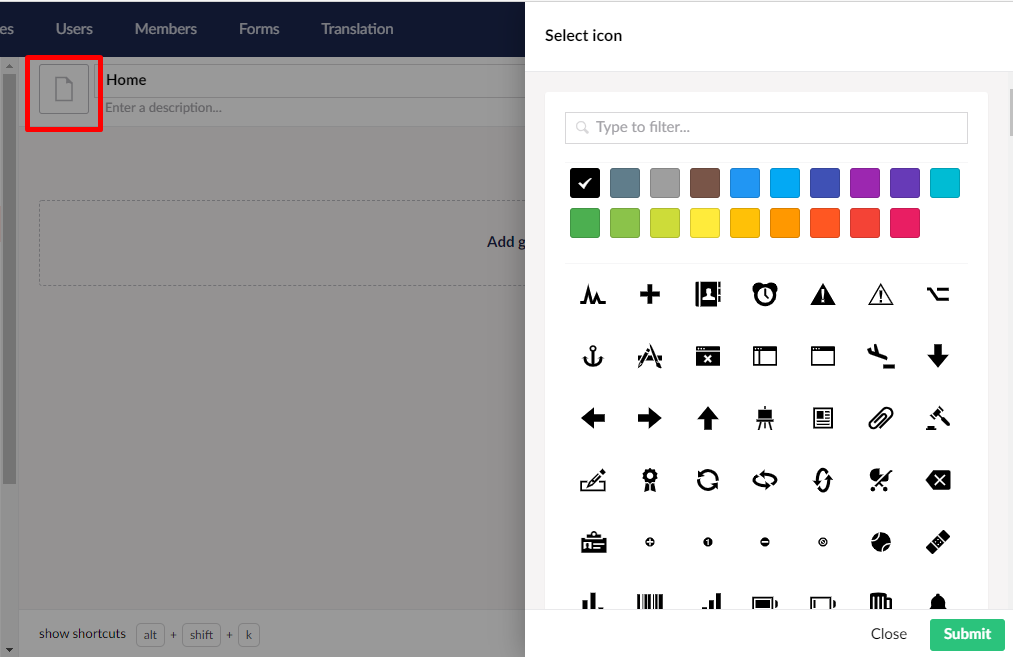Select the address book icon

707,294
